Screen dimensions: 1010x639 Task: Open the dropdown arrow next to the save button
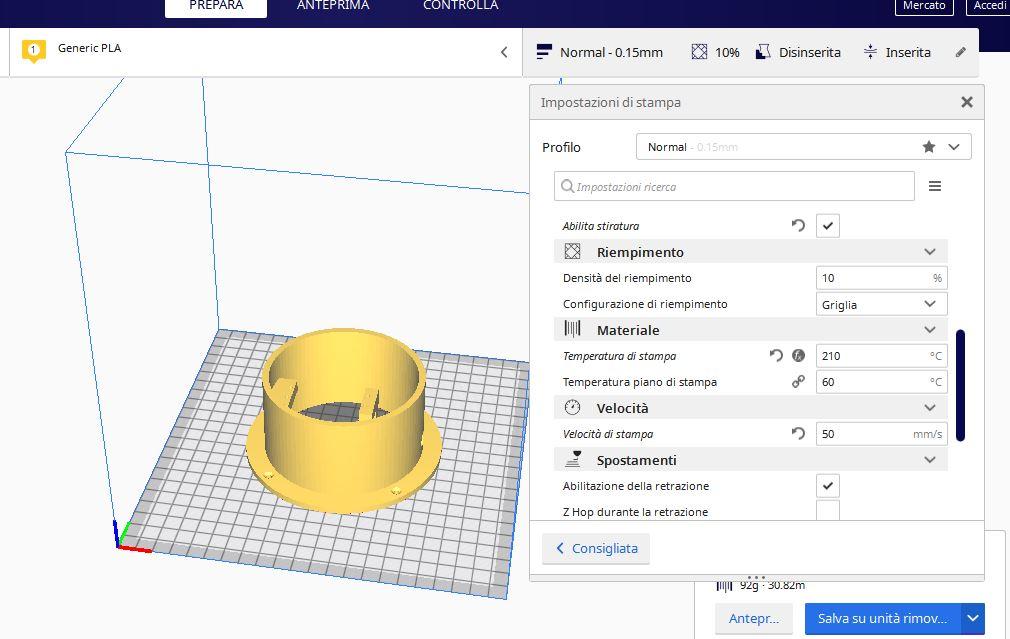point(972,618)
